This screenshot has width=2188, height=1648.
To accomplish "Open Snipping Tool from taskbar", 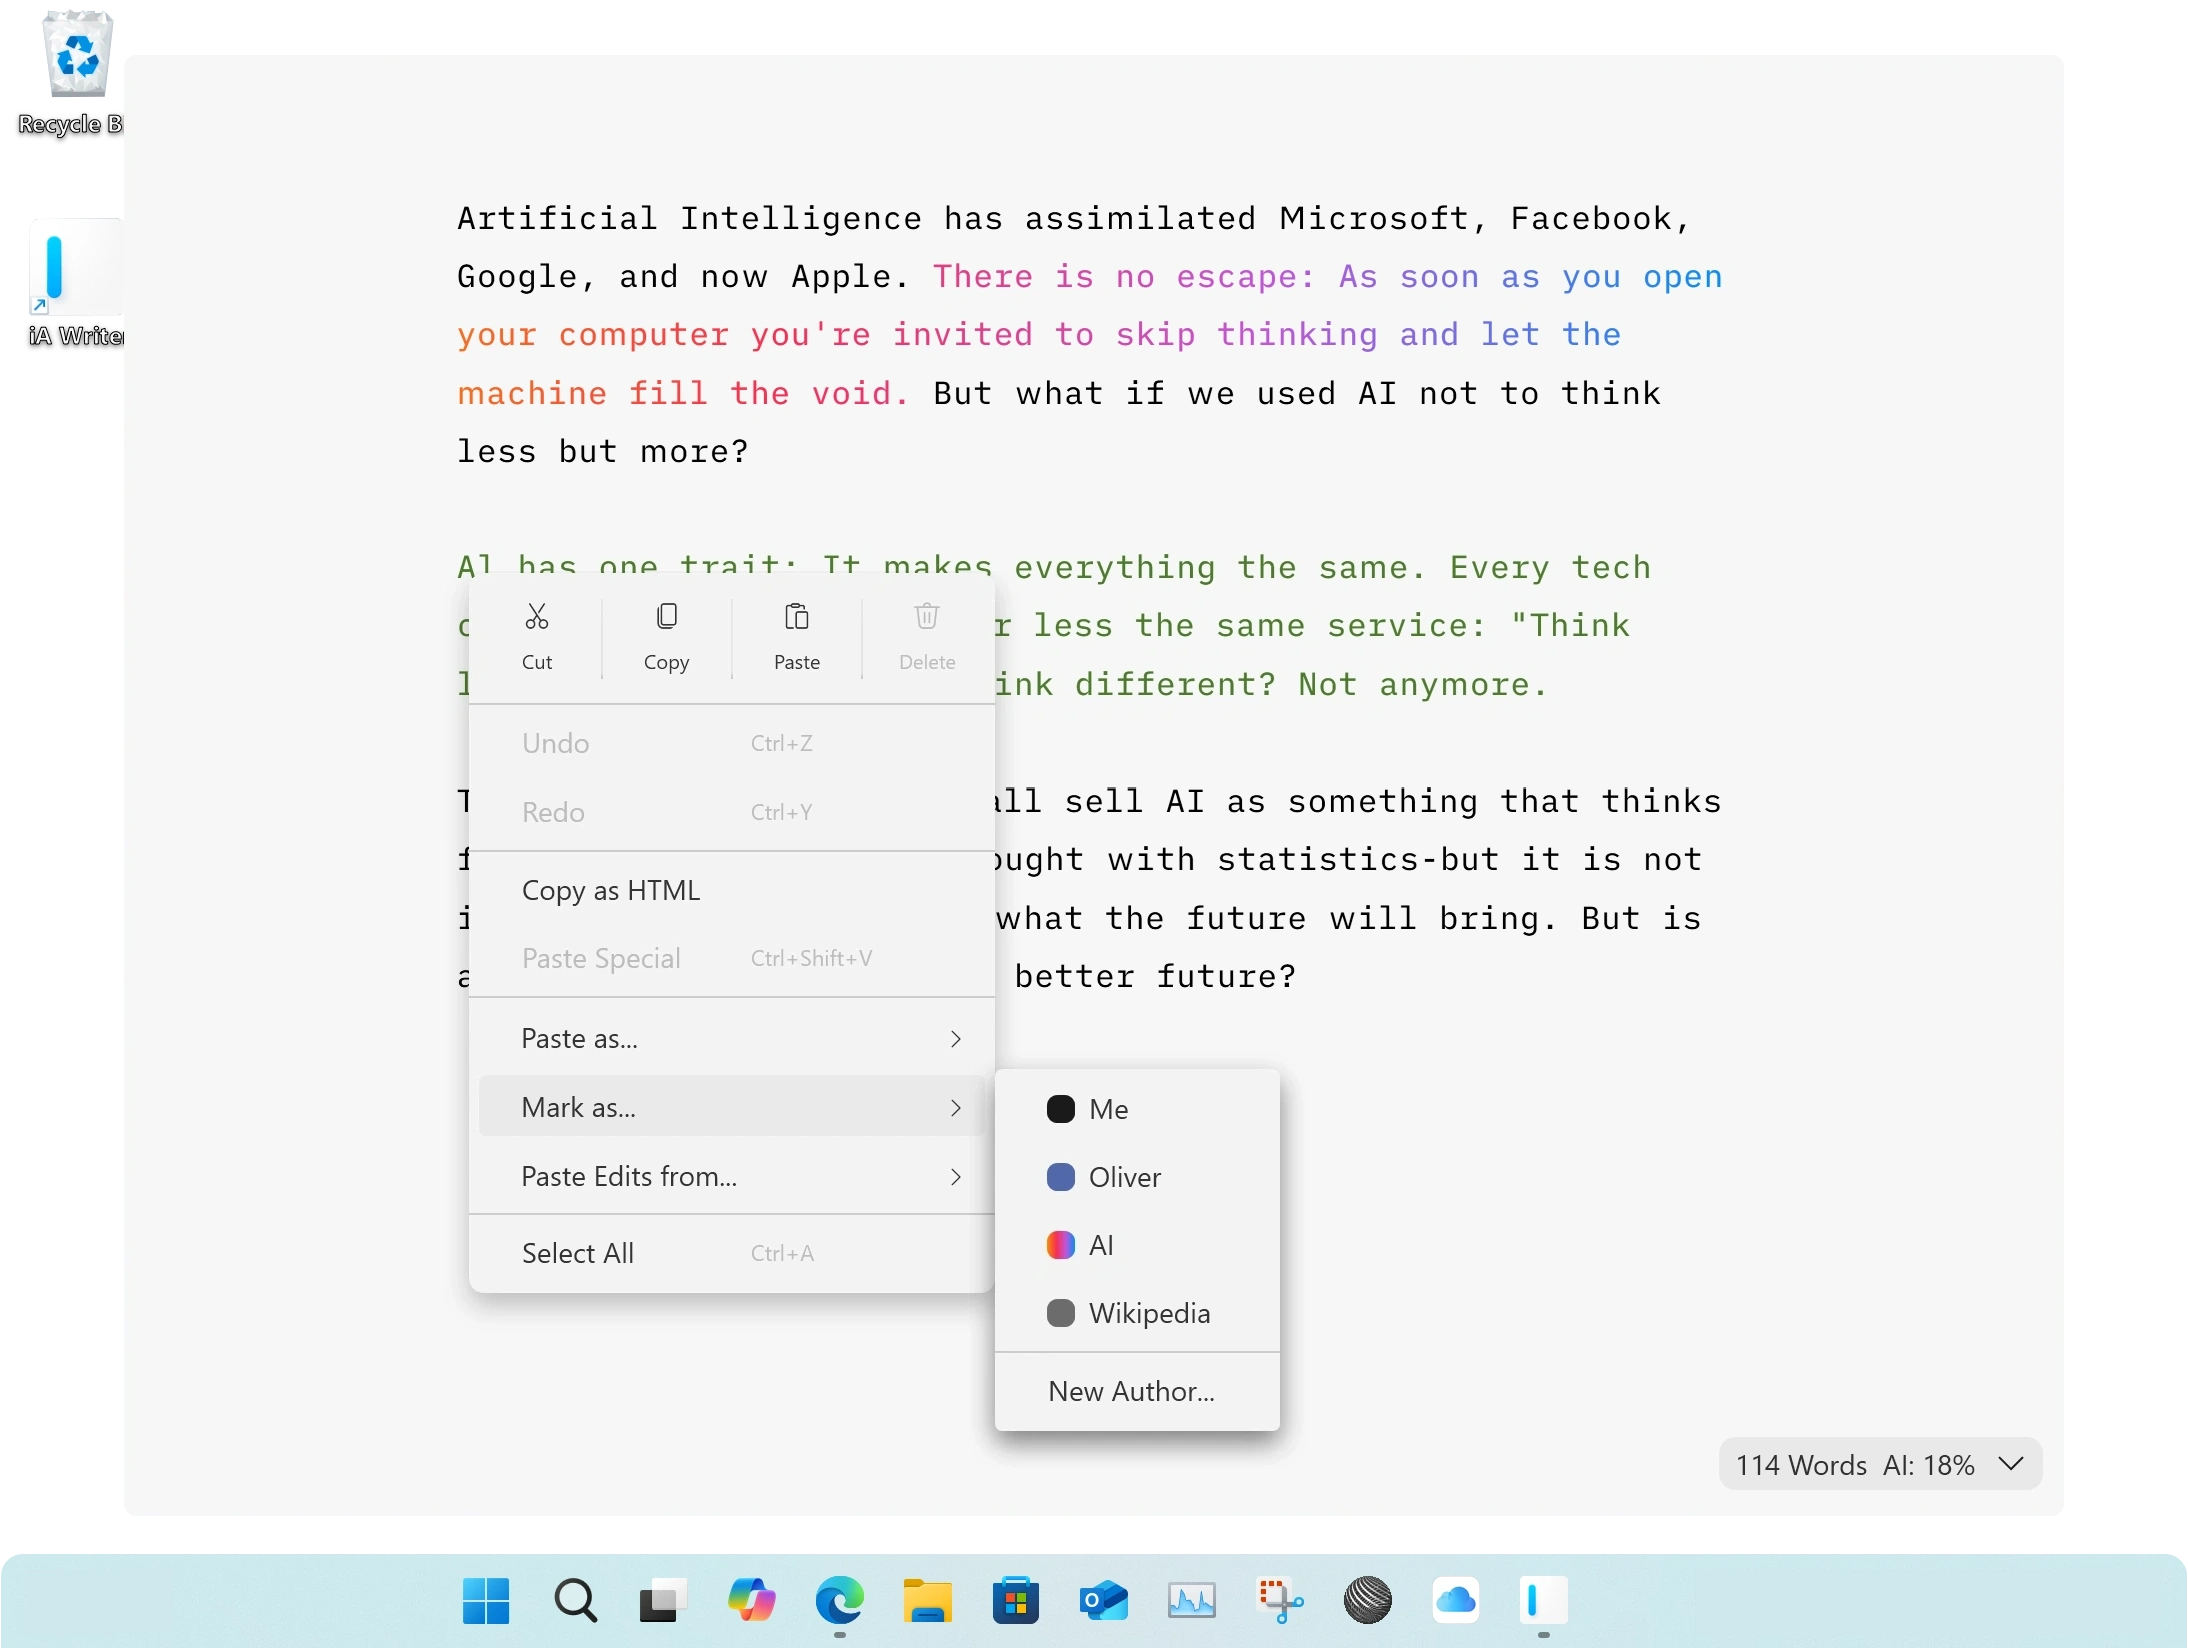I will [1279, 1601].
